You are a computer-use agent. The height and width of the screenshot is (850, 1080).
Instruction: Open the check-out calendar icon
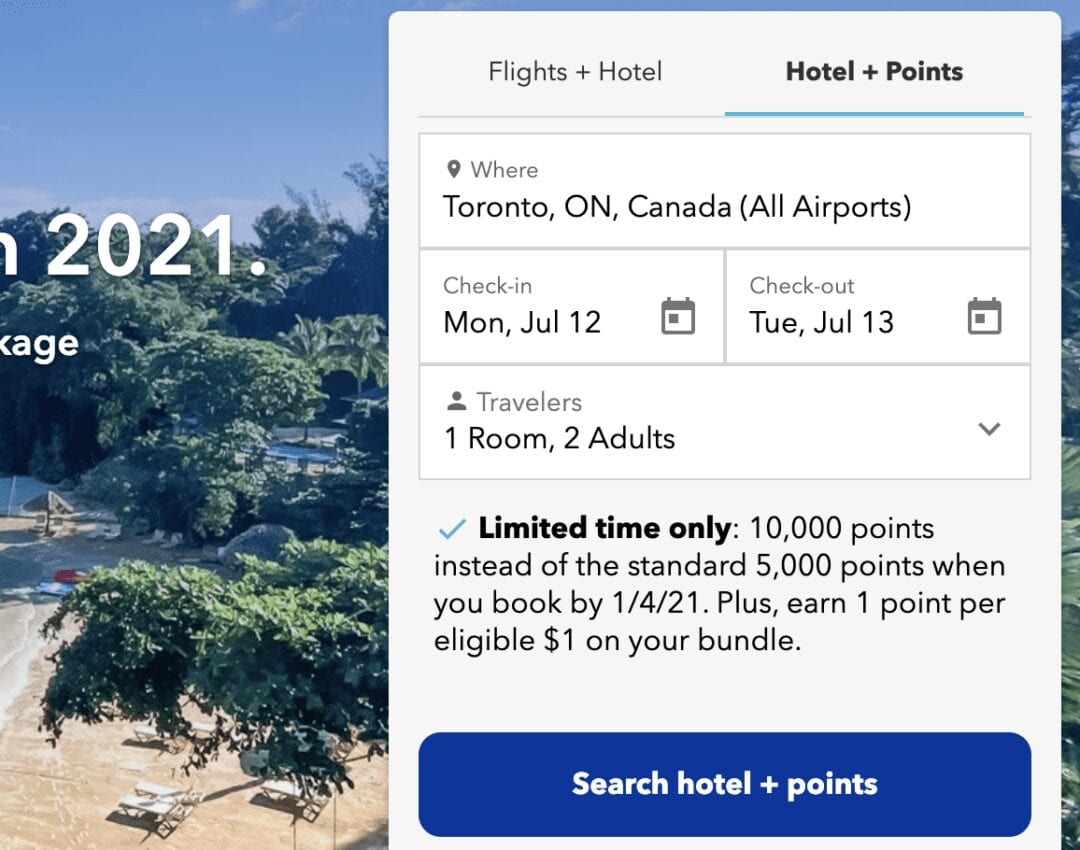tap(986, 314)
